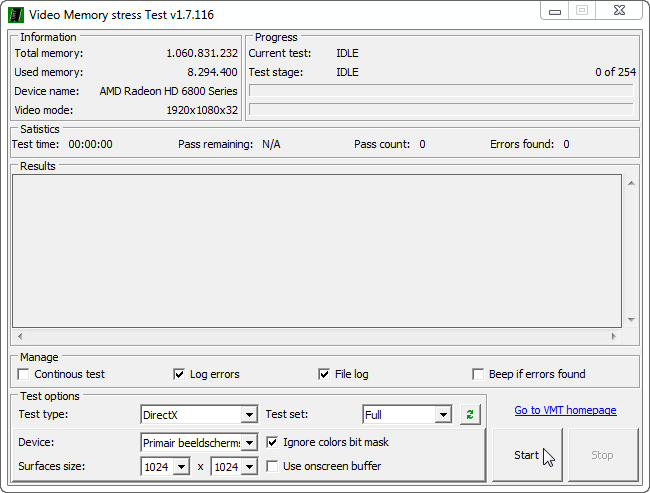Click the total memory value 1.060.831.232
The image size is (650, 493).
click(202, 53)
